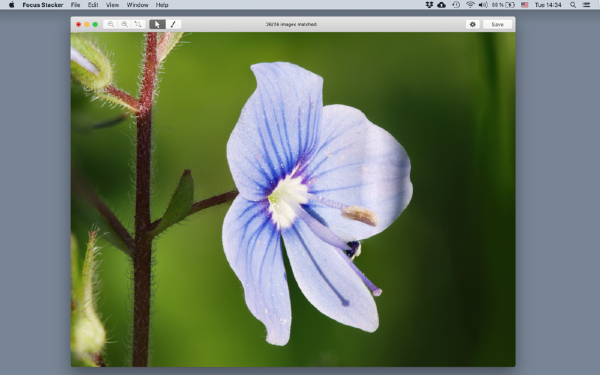The width and height of the screenshot is (600, 375).
Task: Select the fit-to-window crop icon
Action: click(138, 24)
